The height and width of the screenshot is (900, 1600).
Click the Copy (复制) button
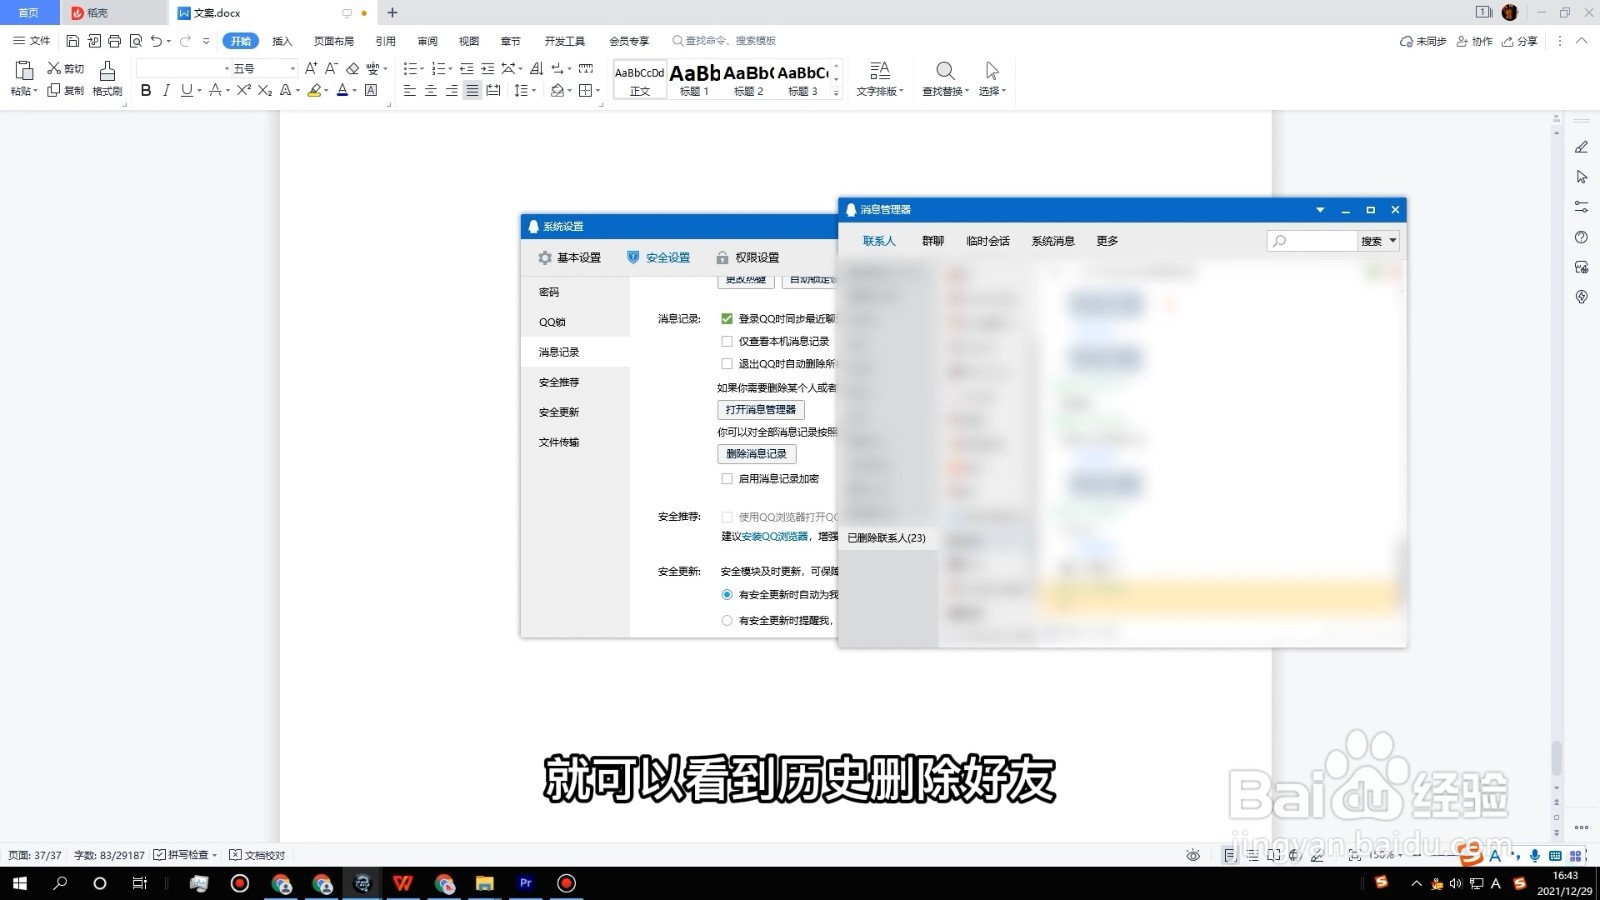tap(66, 90)
